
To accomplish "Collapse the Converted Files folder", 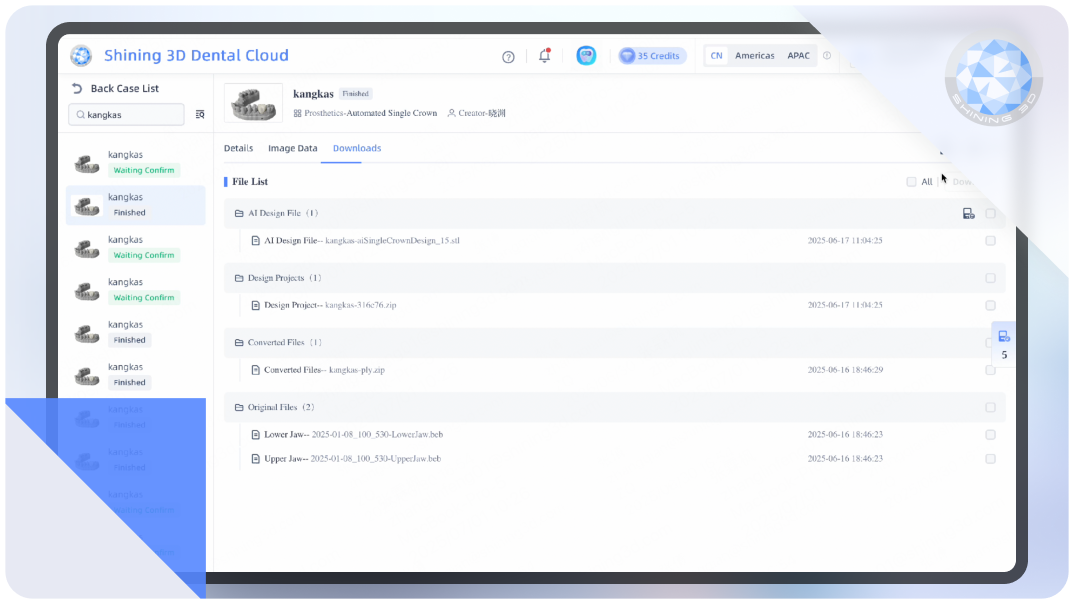I will tap(239, 343).
